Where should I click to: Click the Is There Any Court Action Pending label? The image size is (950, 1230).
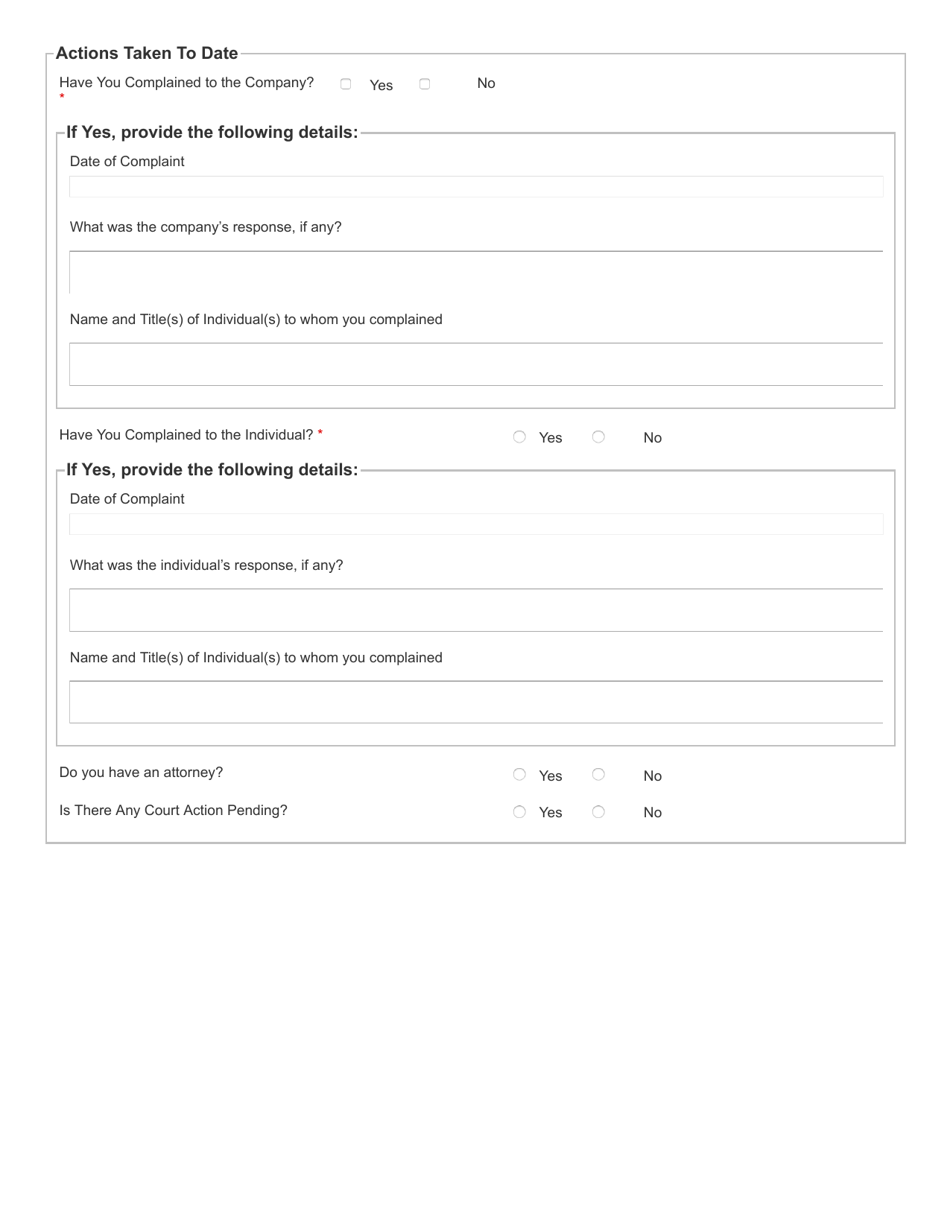(x=173, y=810)
